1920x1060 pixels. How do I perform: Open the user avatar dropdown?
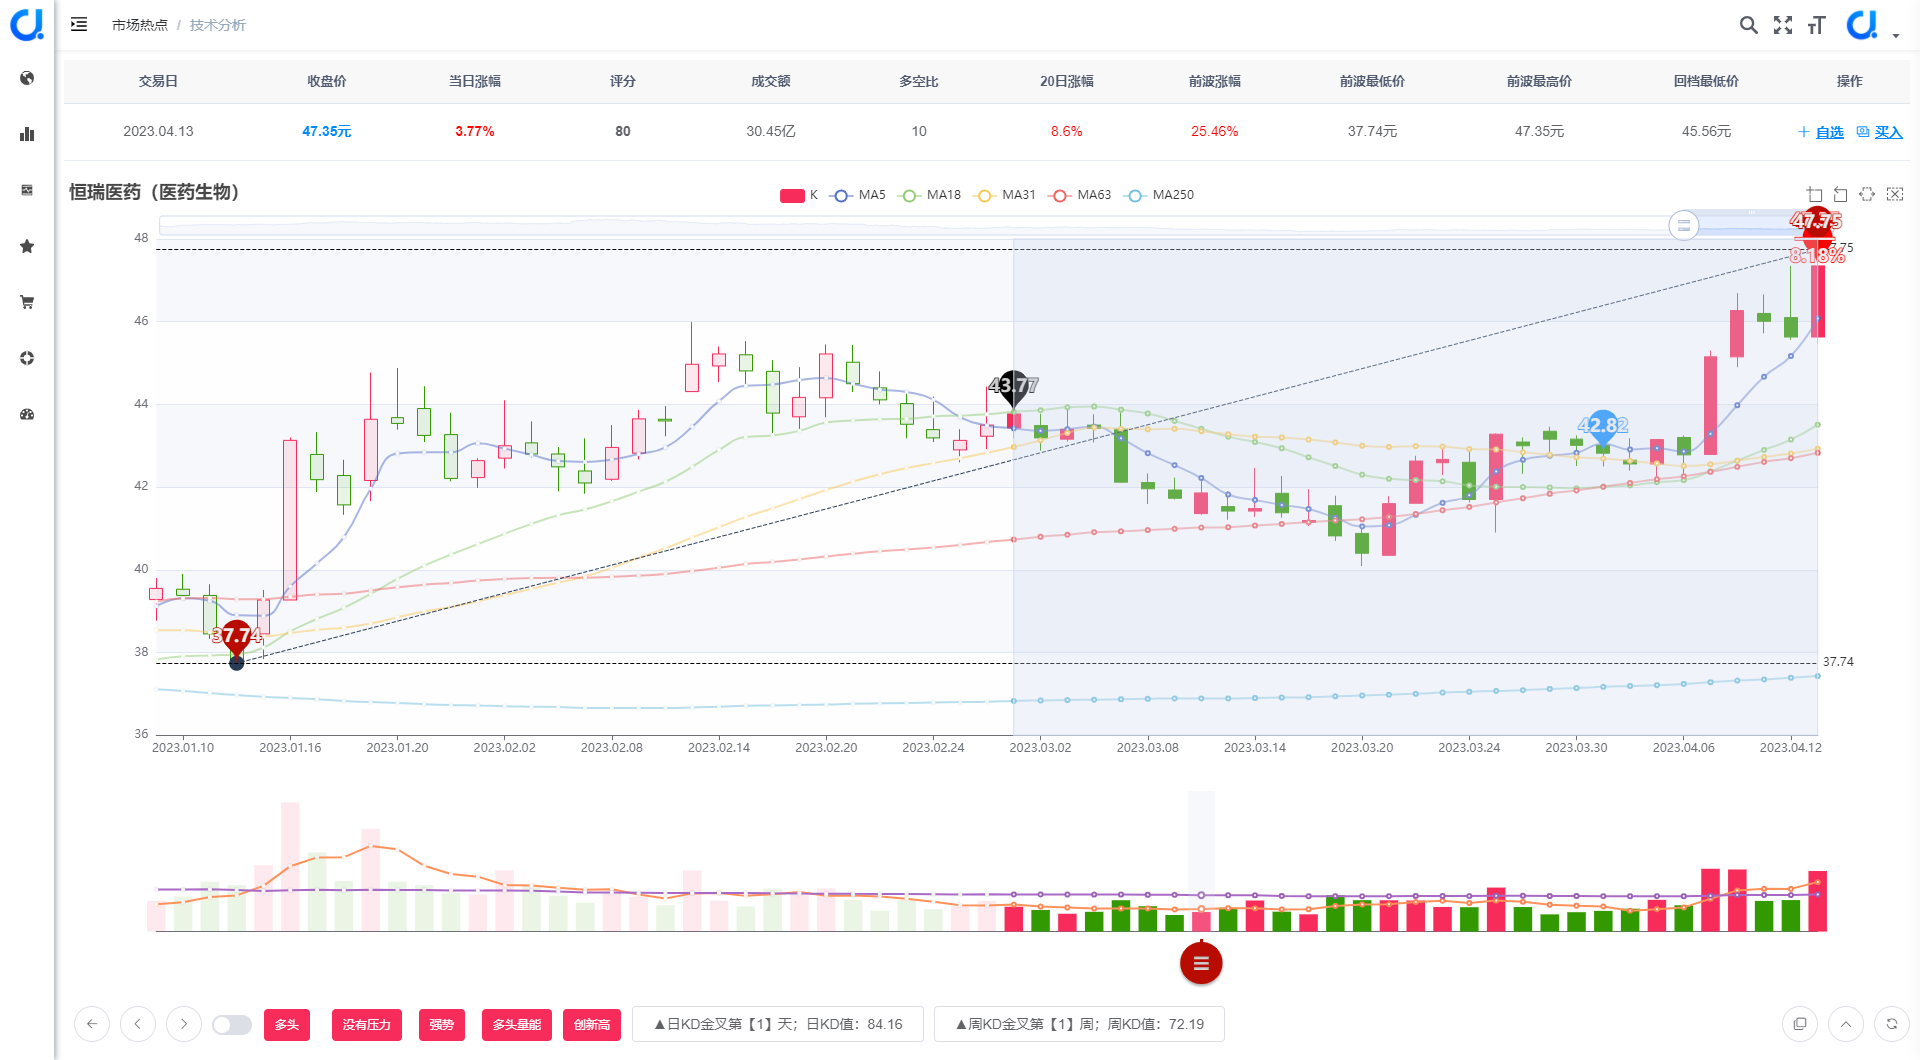click(1872, 25)
